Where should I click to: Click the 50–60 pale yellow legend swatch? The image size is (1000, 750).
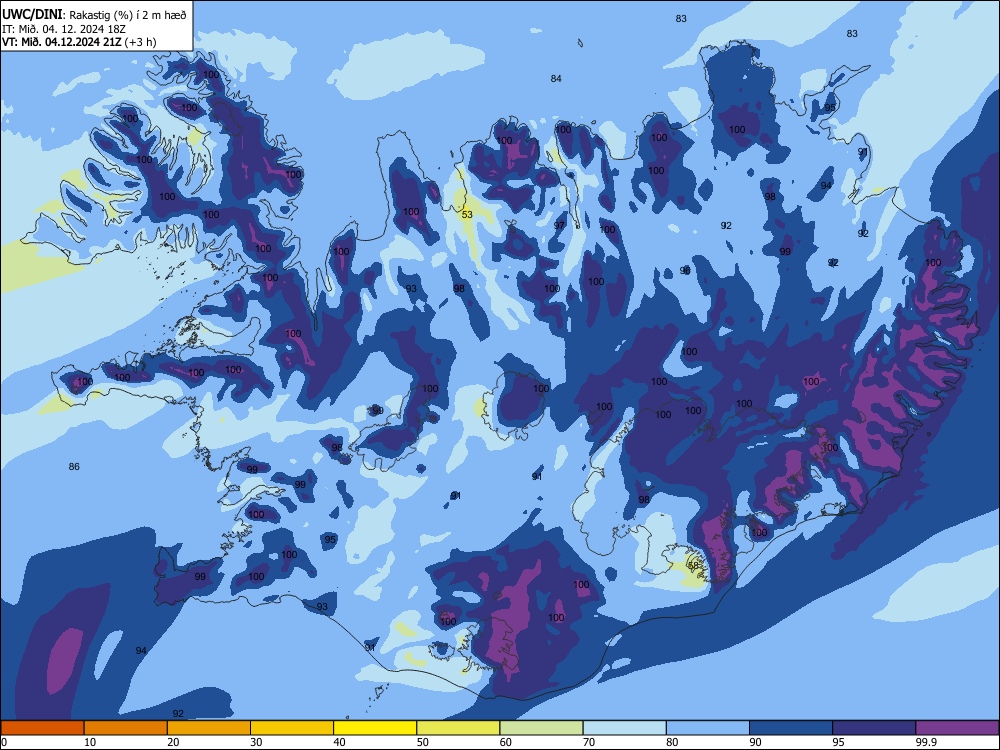(458, 728)
